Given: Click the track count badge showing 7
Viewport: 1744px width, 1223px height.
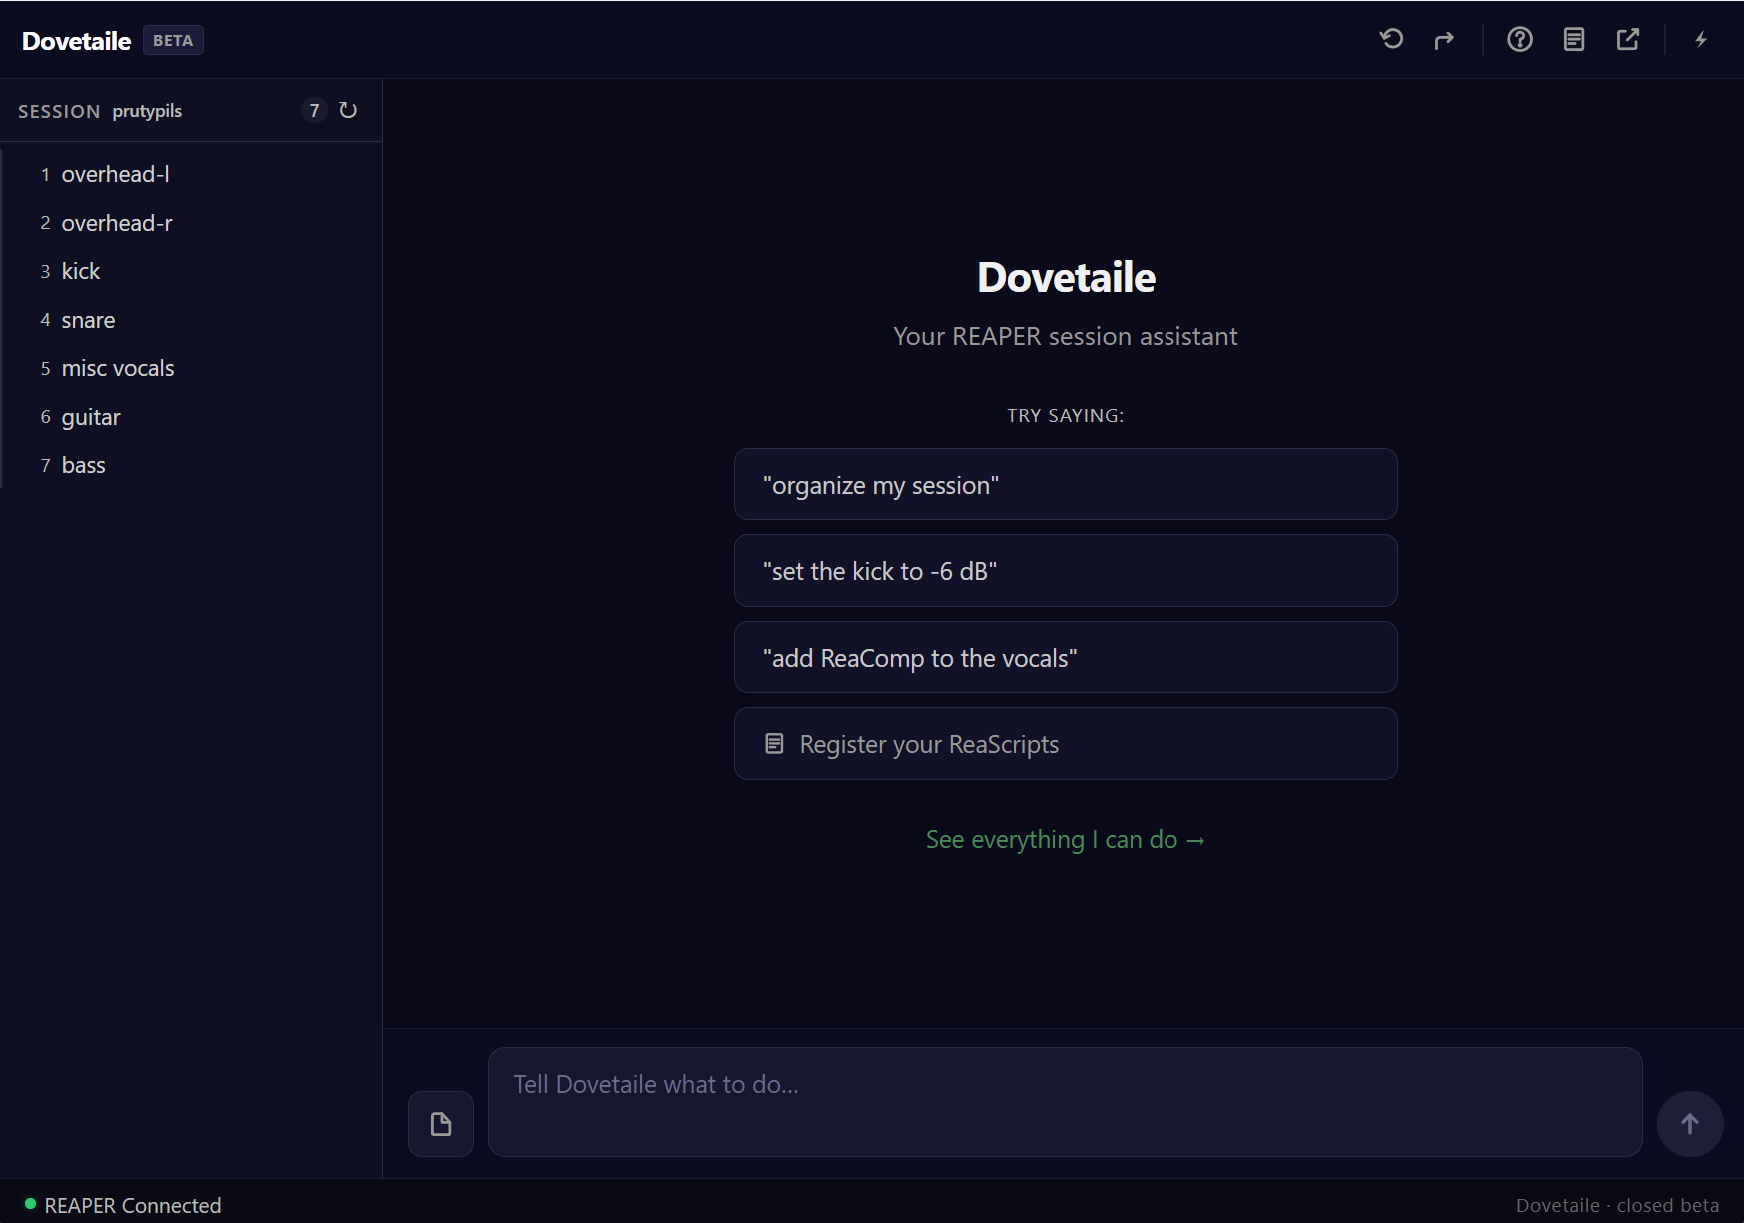Looking at the screenshot, I should (315, 110).
